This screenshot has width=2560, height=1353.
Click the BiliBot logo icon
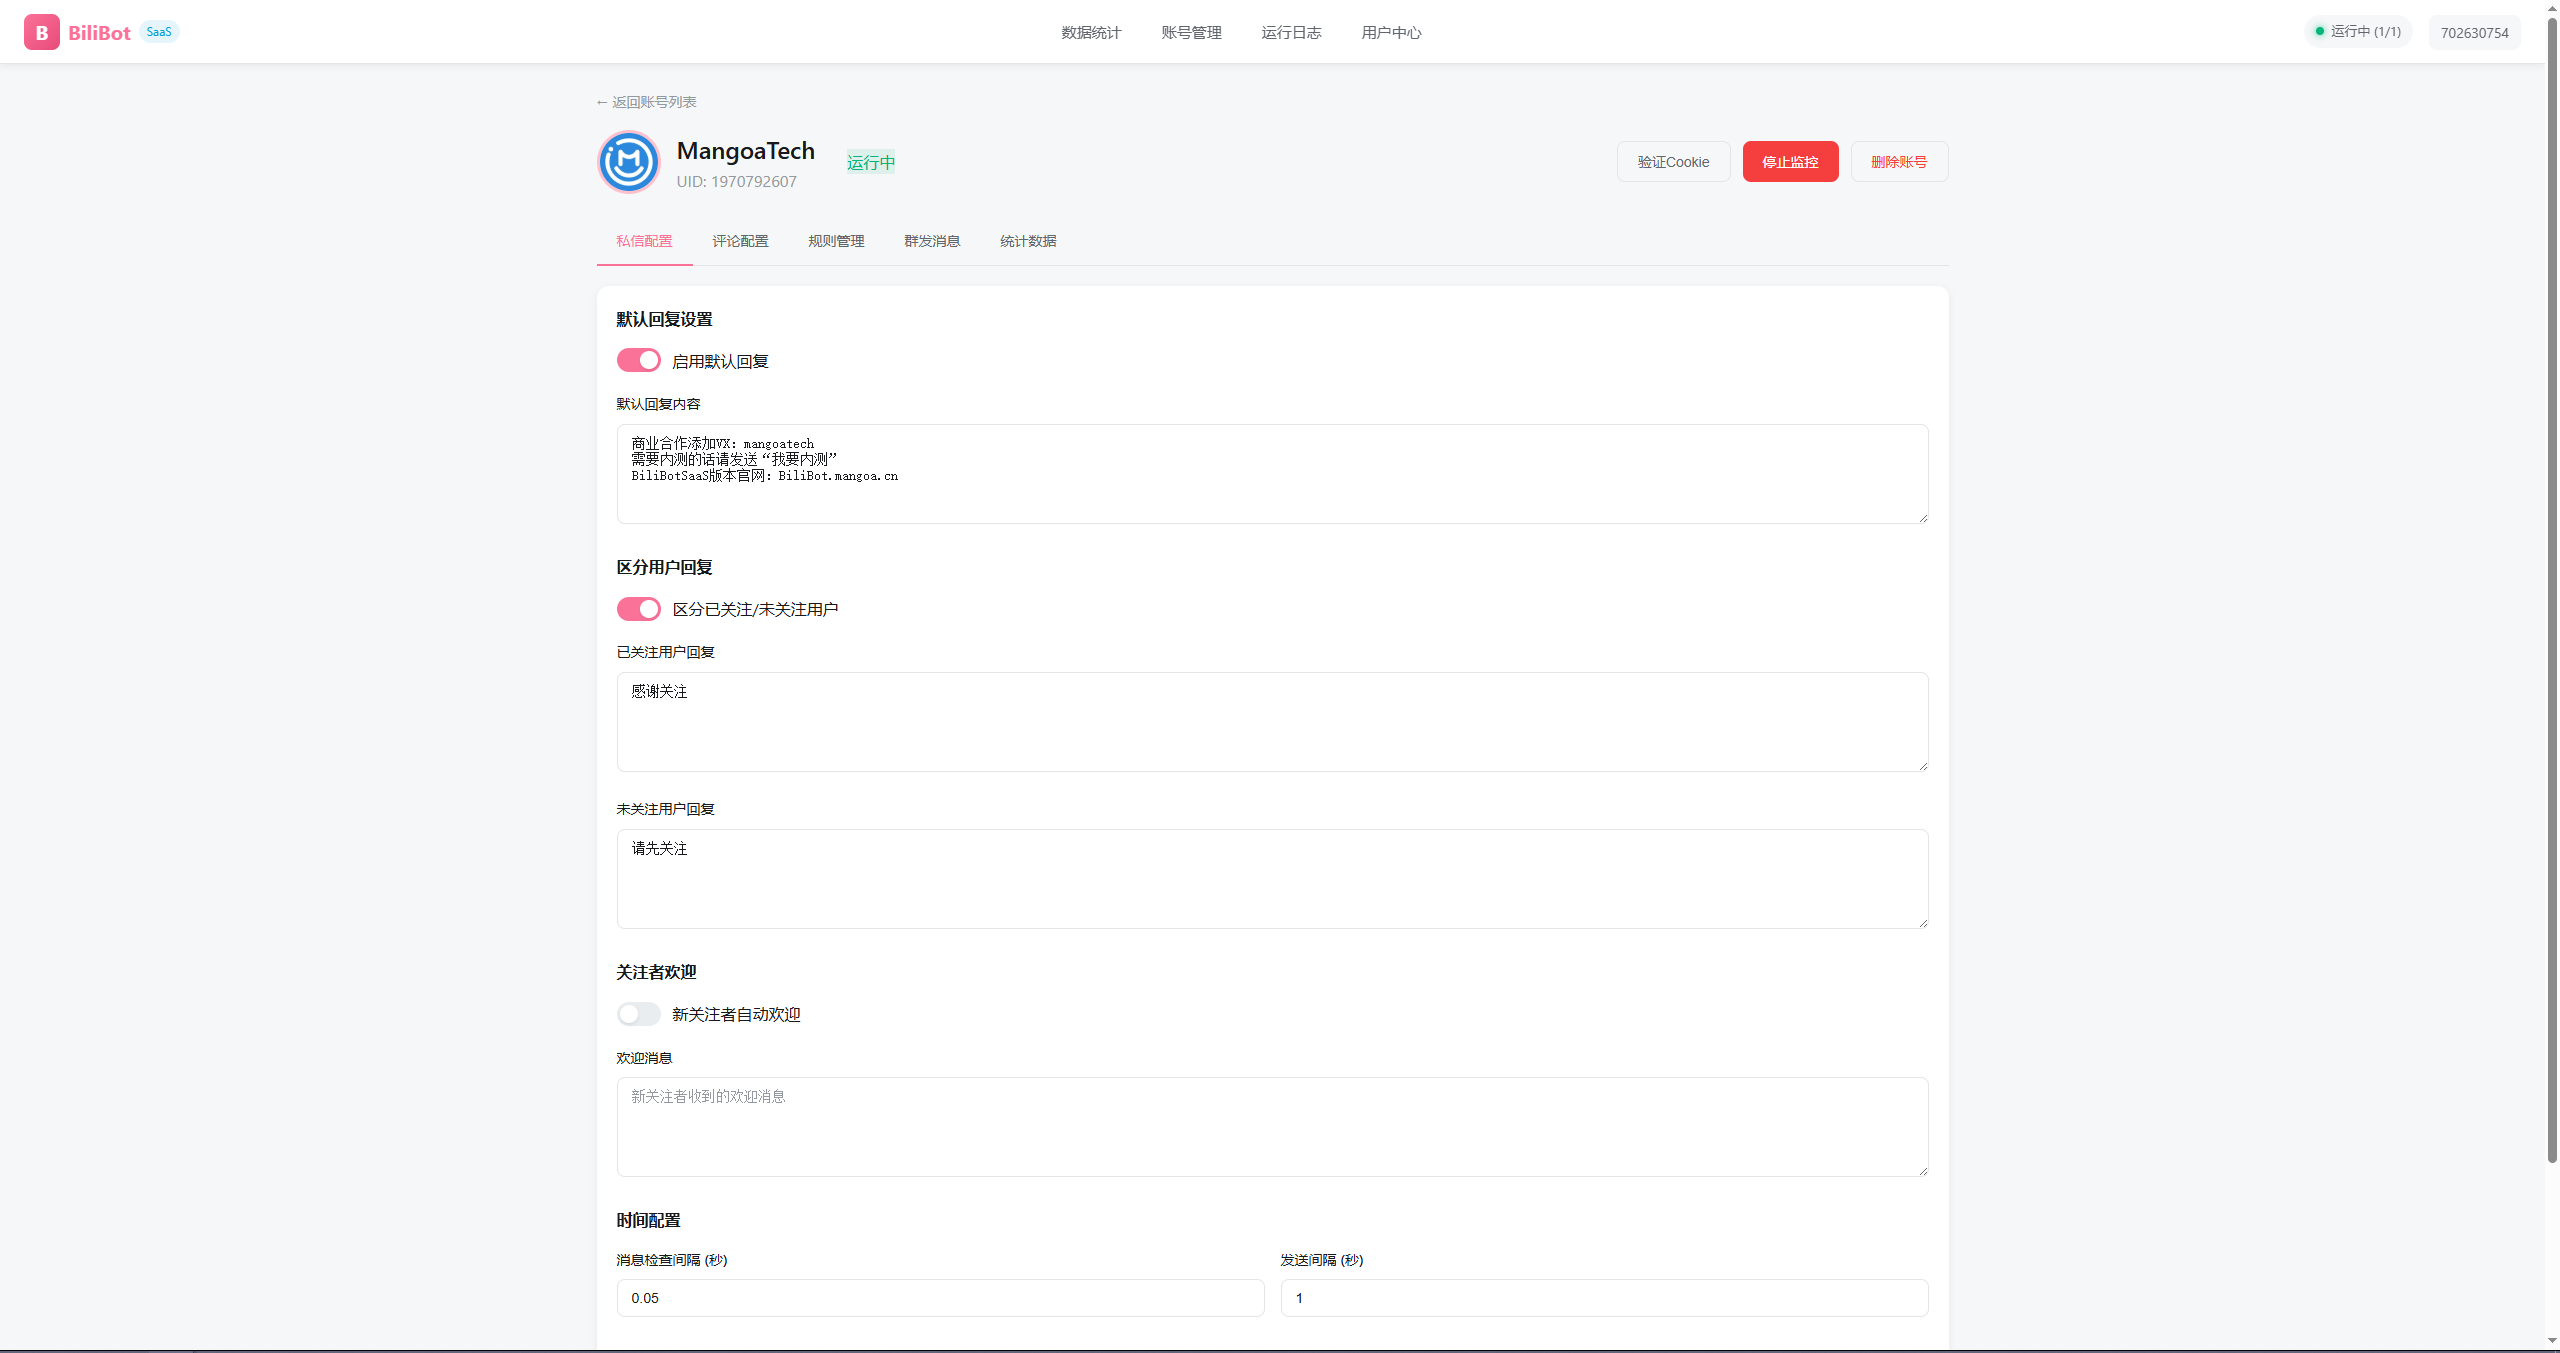41,31
